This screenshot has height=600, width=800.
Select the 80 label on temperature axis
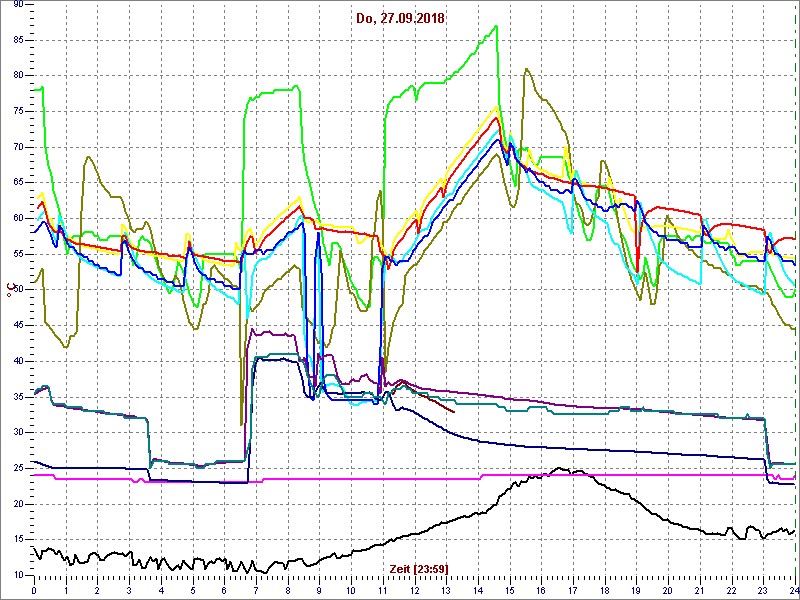click(17, 76)
